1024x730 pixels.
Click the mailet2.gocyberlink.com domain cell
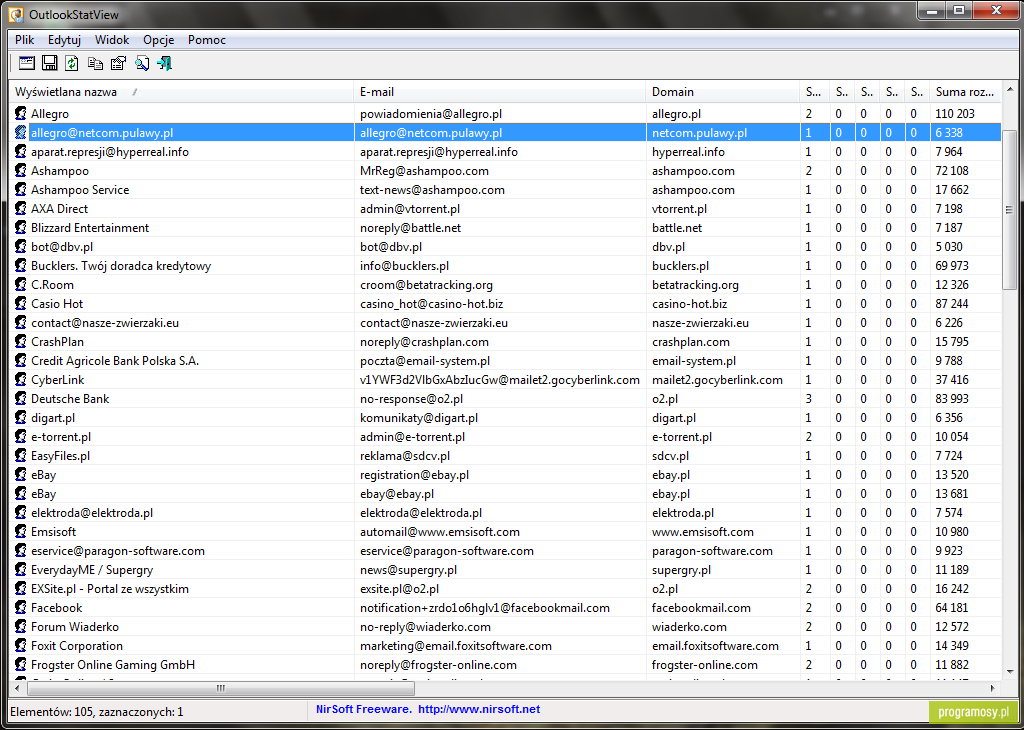click(717, 379)
